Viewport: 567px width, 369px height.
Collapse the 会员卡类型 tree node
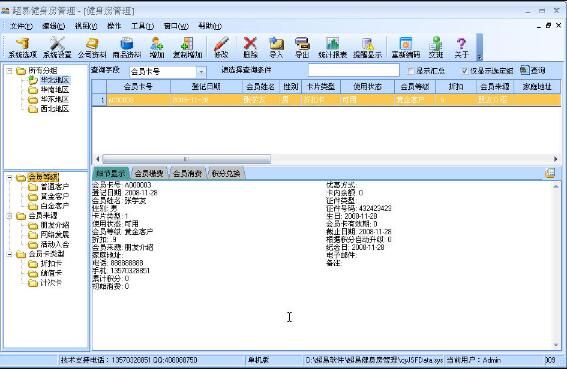pos(10,254)
